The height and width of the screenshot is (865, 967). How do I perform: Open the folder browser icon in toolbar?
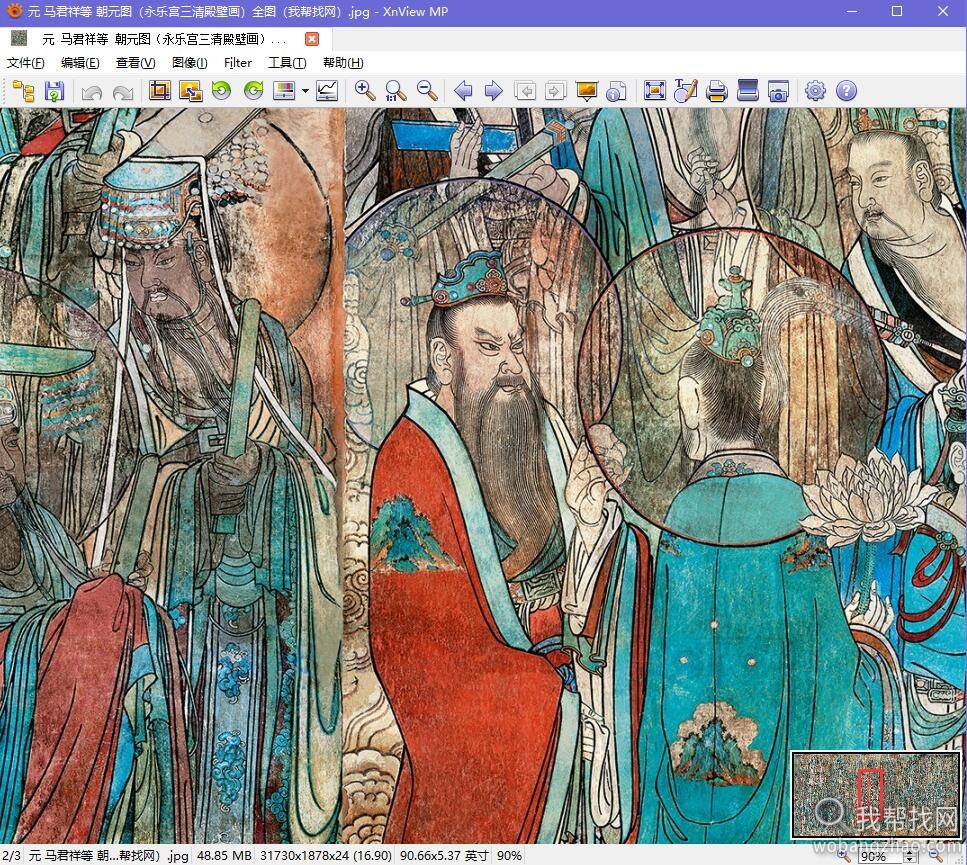(24, 91)
